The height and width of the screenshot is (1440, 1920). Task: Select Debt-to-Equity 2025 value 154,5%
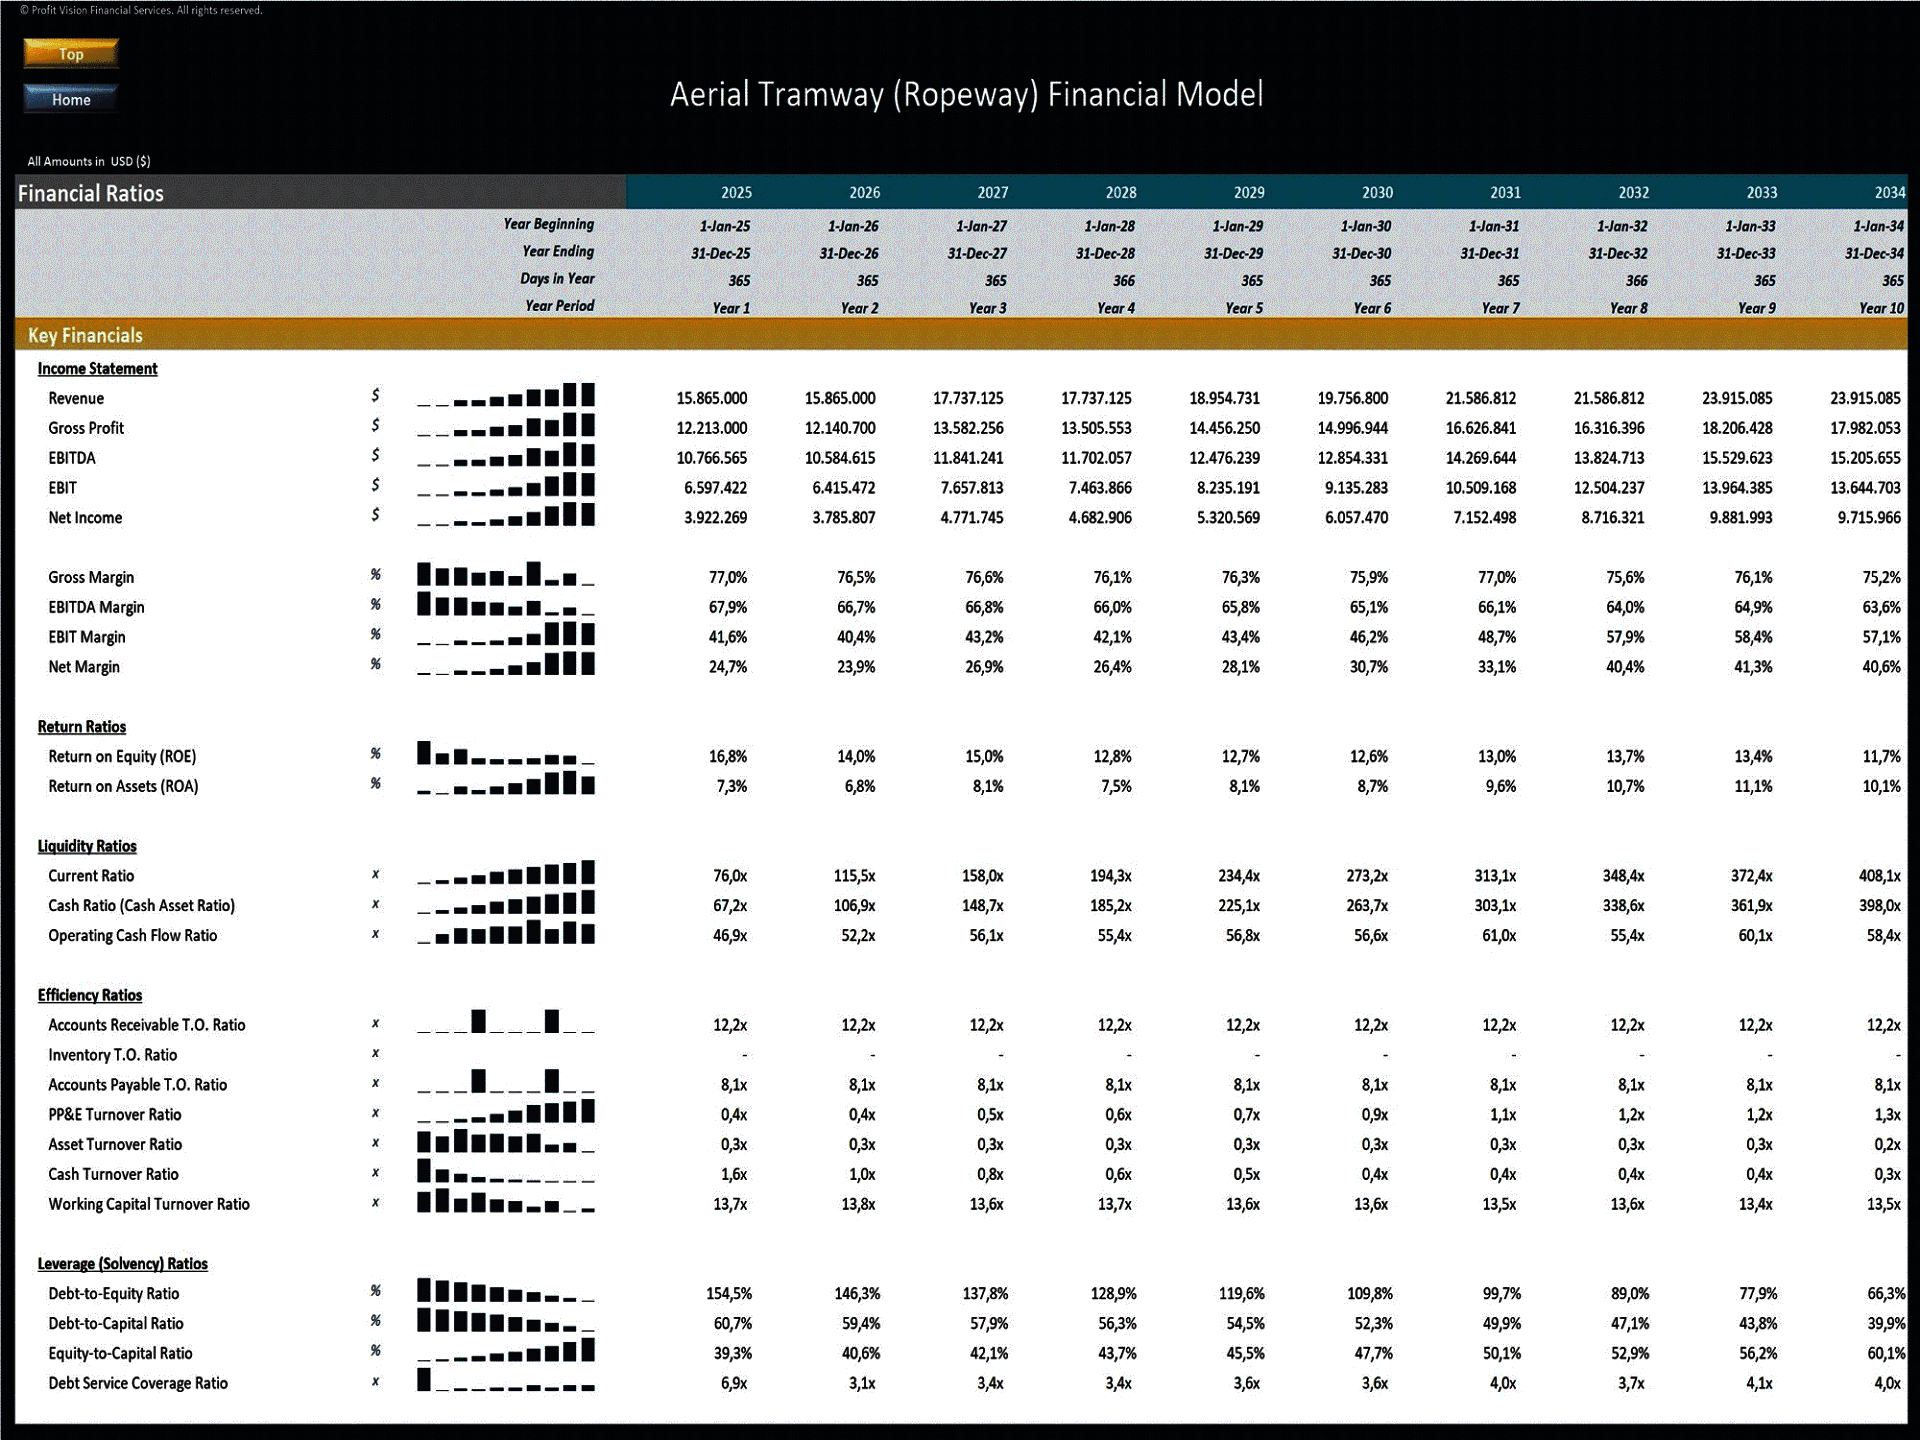[729, 1294]
